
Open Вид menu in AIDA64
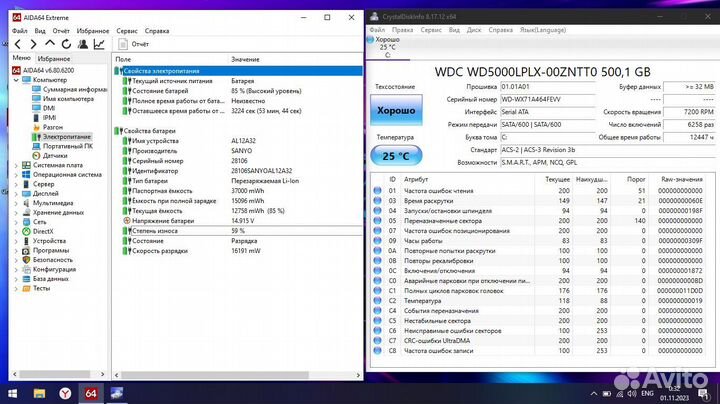tap(40, 31)
